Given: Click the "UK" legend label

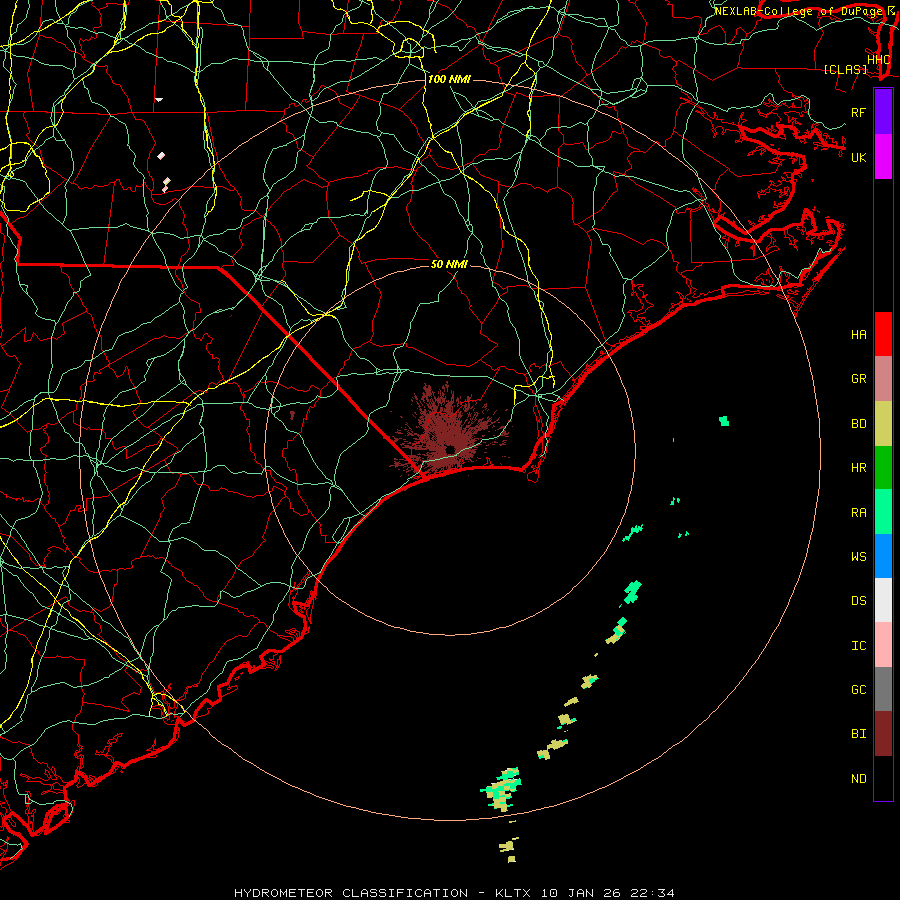Looking at the screenshot, I should (858, 157).
